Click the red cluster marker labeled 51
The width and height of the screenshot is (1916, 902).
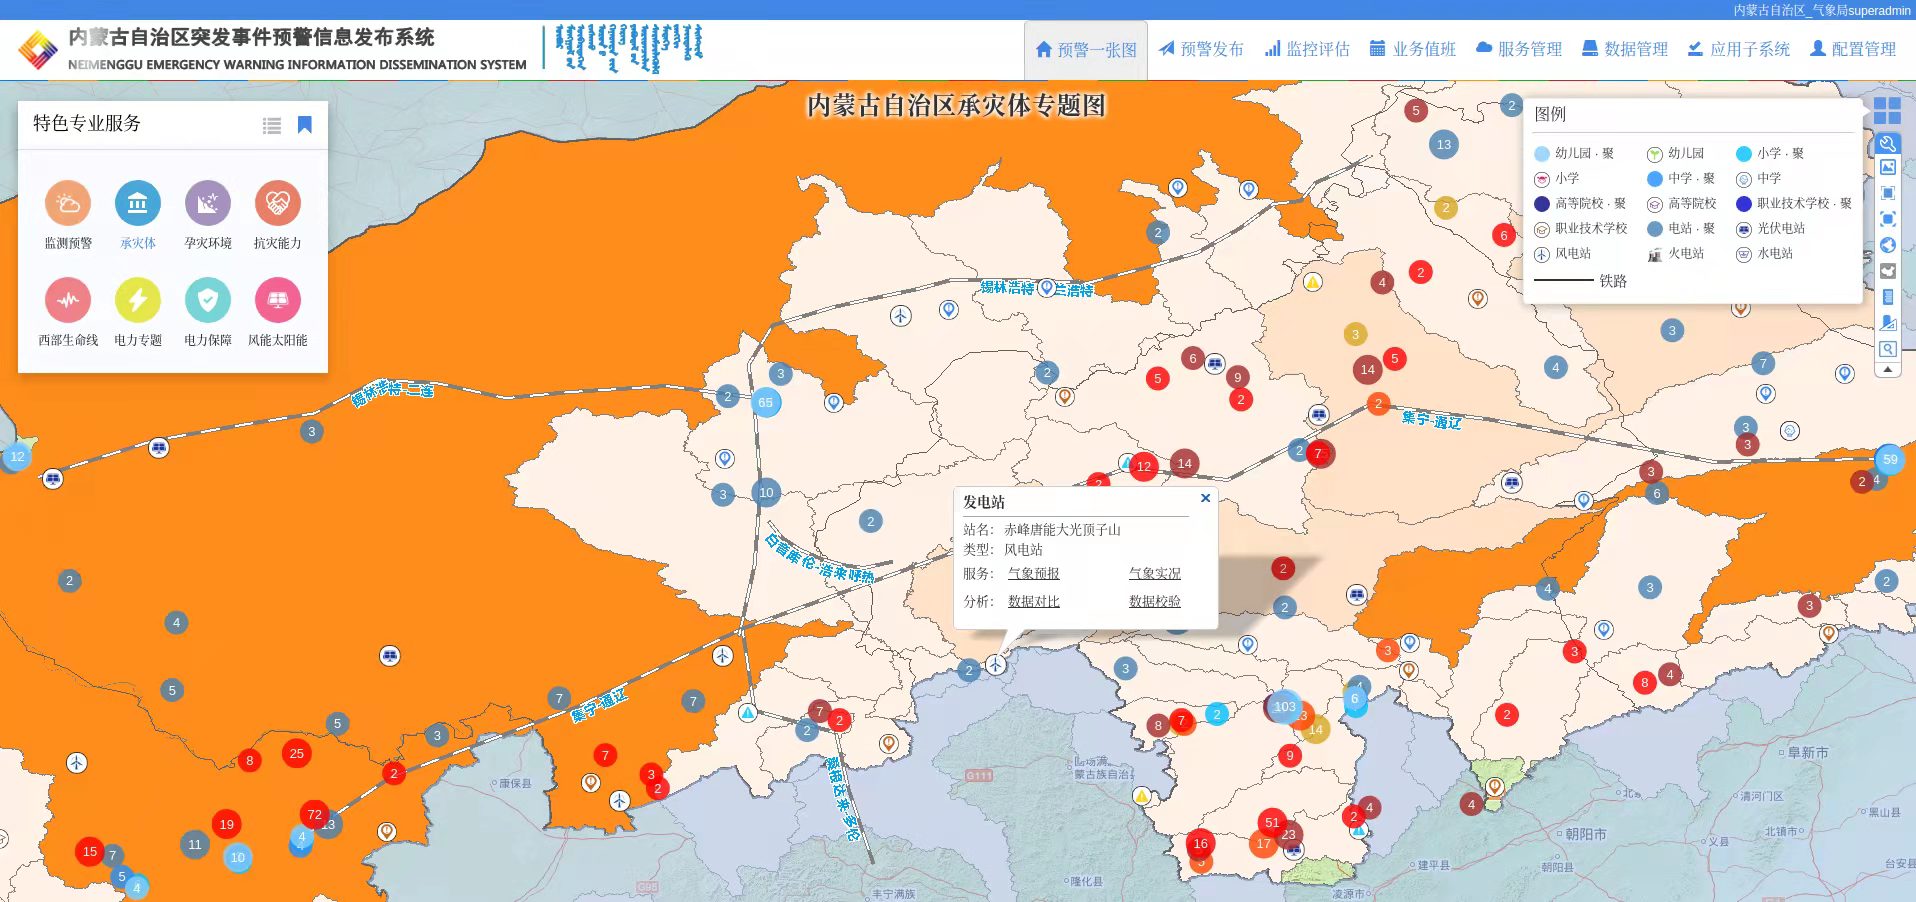pyautogui.click(x=1272, y=823)
